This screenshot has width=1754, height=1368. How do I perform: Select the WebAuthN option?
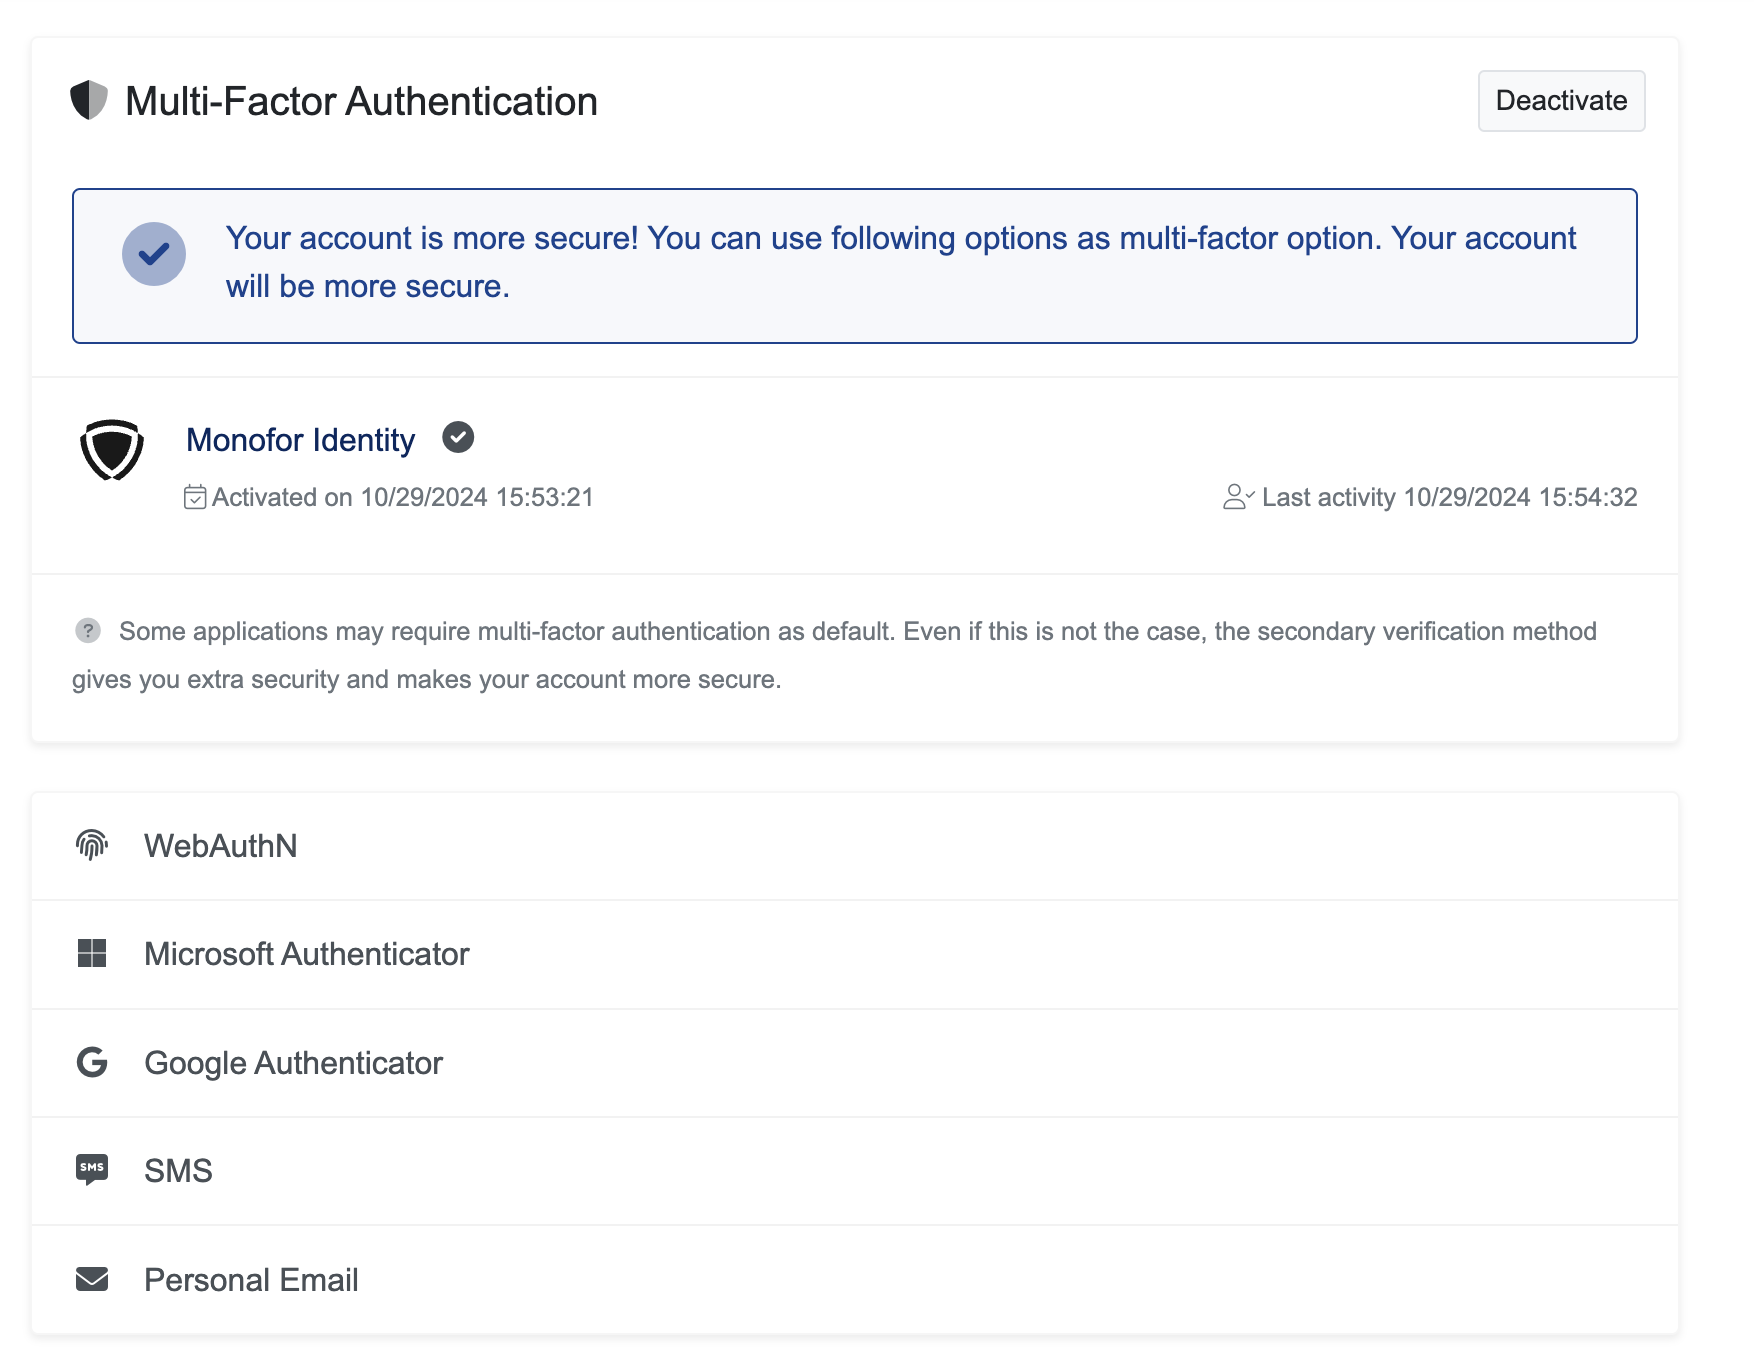(x=221, y=846)
